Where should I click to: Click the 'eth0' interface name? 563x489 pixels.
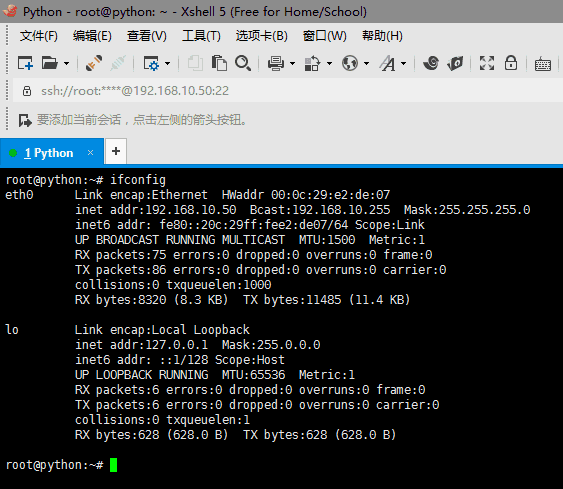[19, 195]
